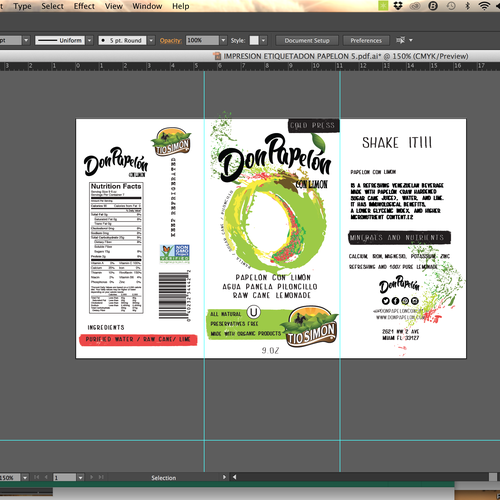Click the Selection status bar label
This screenshot has width=500, height=500.
pos(163,478)
